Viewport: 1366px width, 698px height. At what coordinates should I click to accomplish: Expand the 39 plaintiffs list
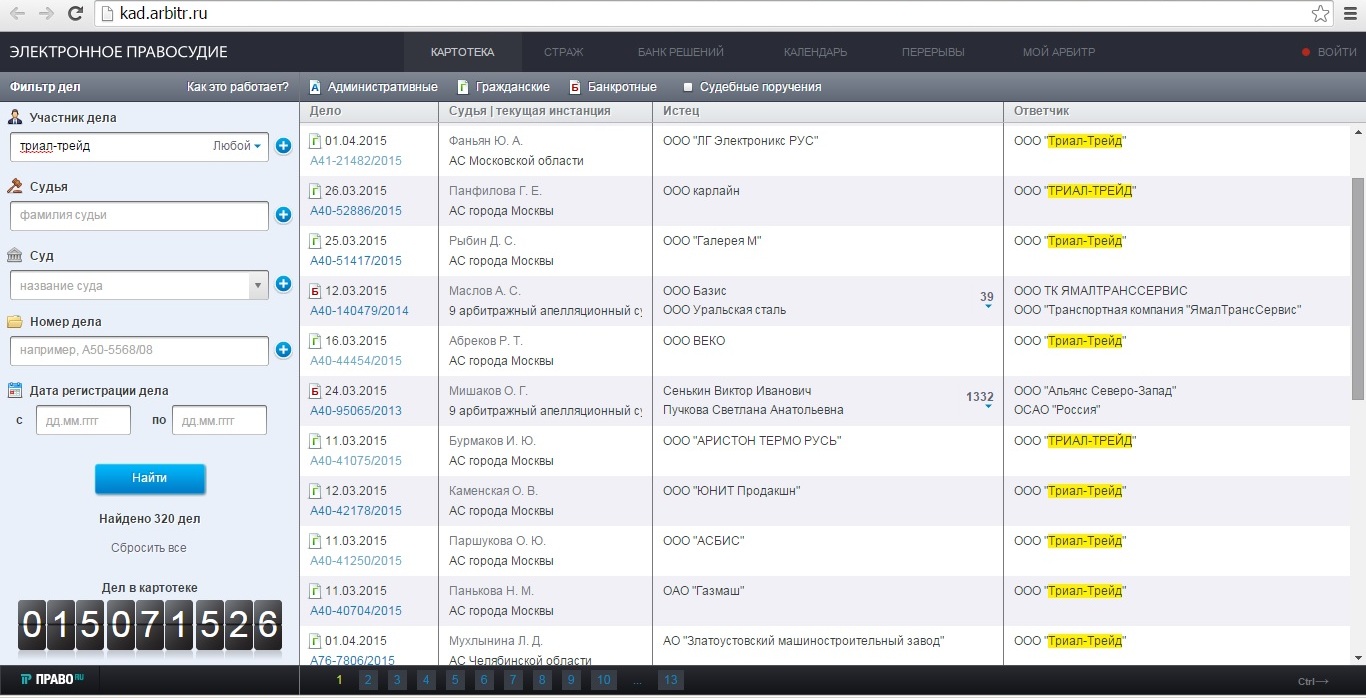(987, 299)
